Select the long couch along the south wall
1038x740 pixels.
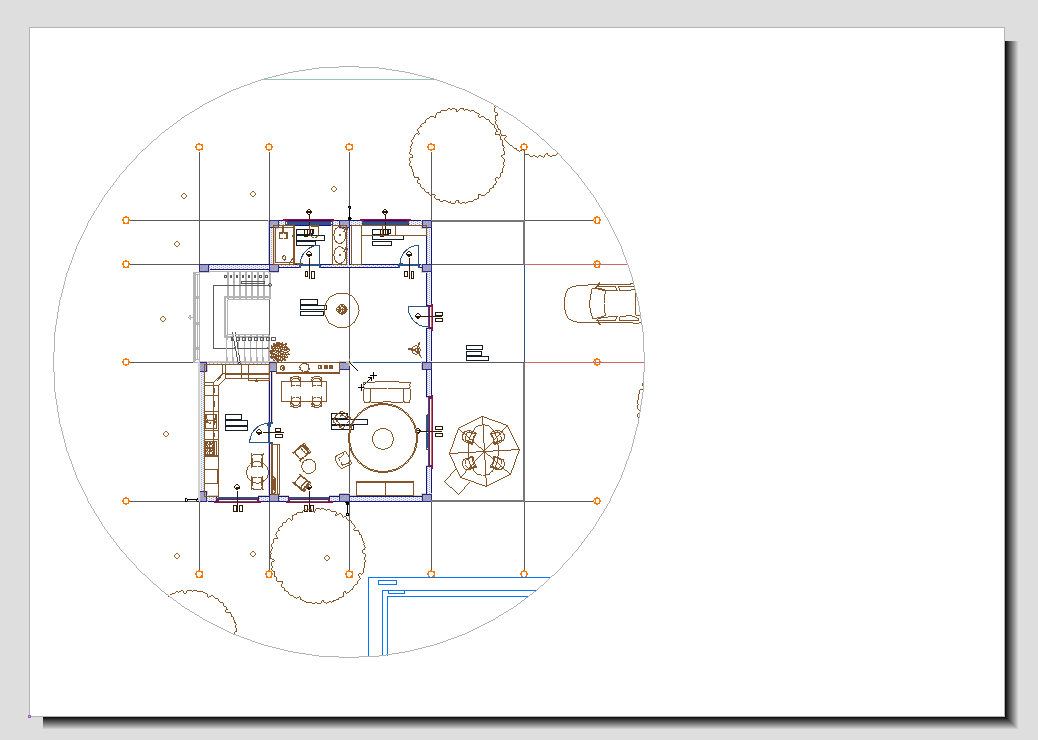pyautogui.click(x=385, y=488)
